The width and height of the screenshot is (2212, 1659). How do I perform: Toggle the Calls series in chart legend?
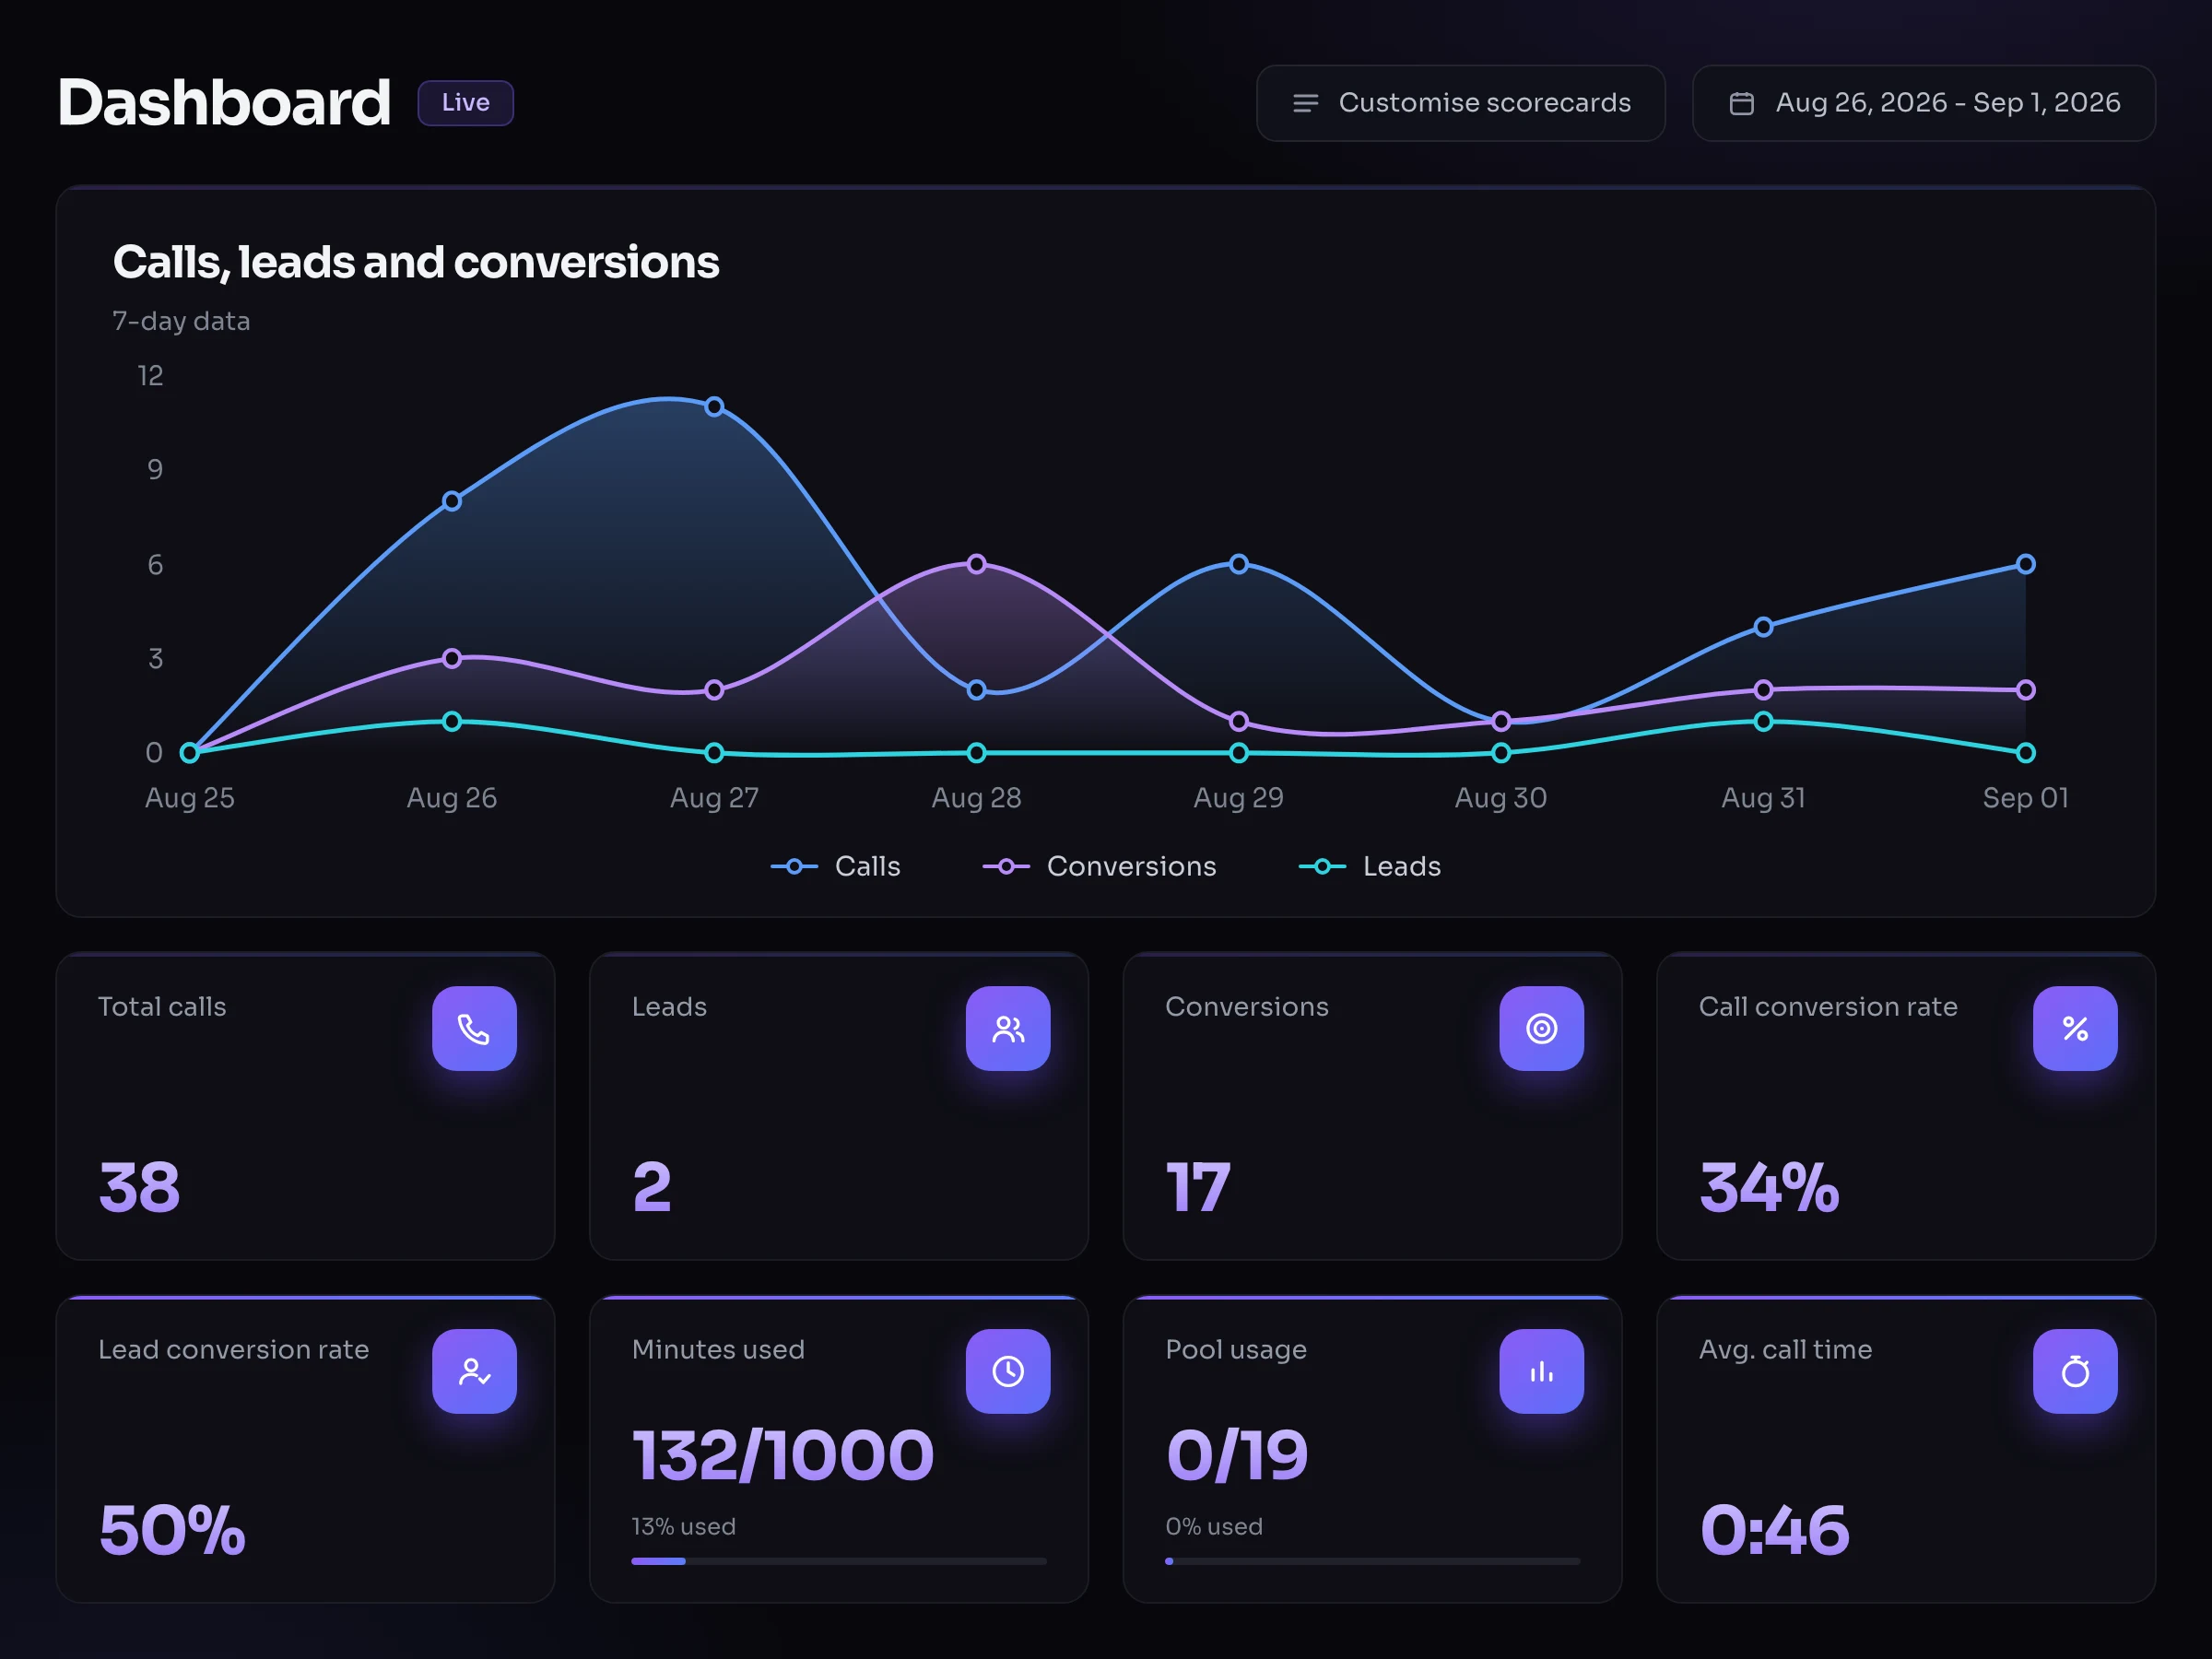(x=836, y=866)
